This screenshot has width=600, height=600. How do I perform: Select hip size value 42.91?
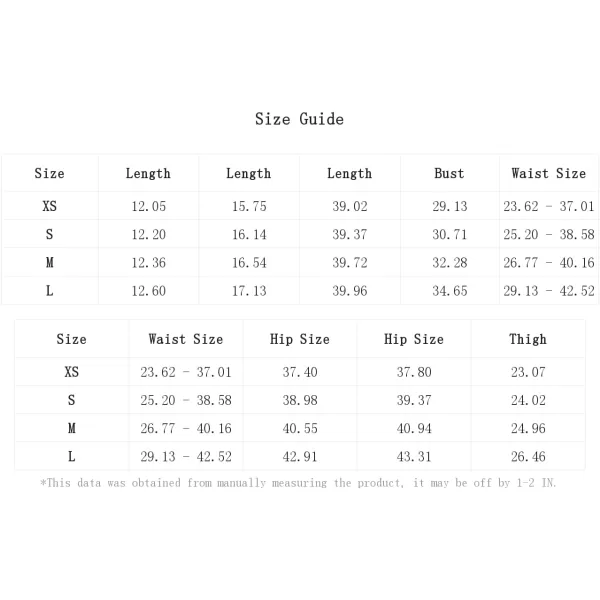pyautogui.click(x=300, y=457)
